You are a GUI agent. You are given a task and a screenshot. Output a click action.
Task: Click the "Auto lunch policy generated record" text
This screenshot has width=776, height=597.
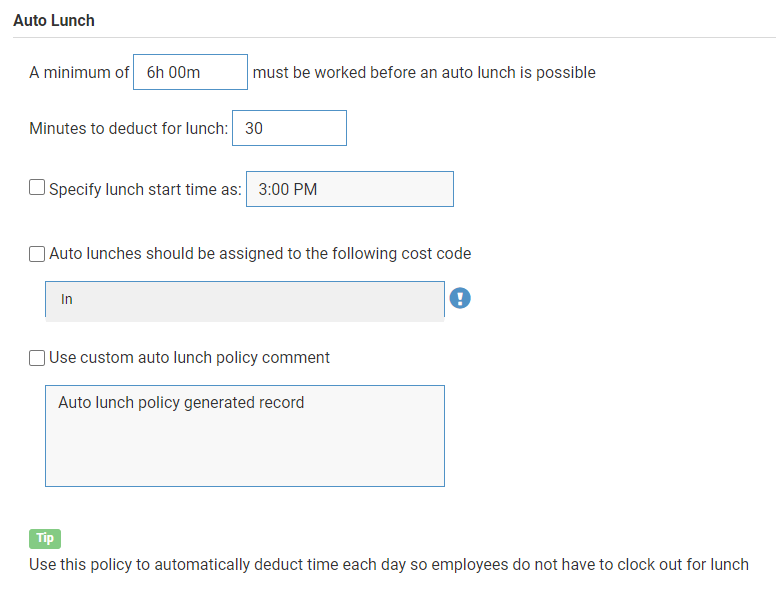181,403
